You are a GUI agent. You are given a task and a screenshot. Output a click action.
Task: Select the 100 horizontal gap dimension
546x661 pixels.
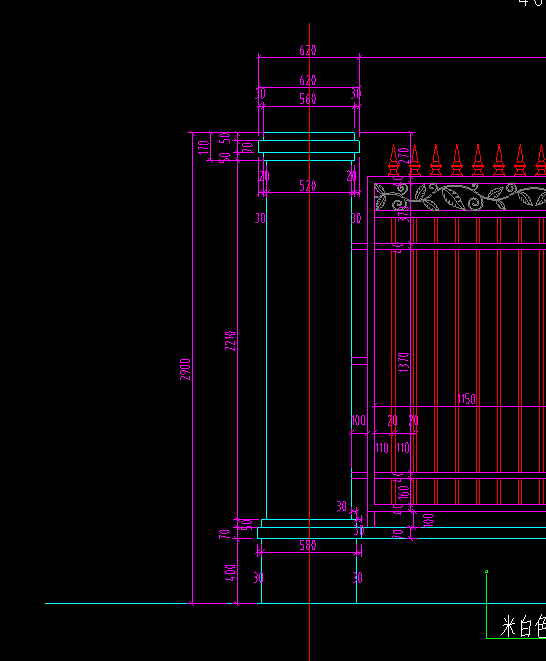[x=358, y=420]
